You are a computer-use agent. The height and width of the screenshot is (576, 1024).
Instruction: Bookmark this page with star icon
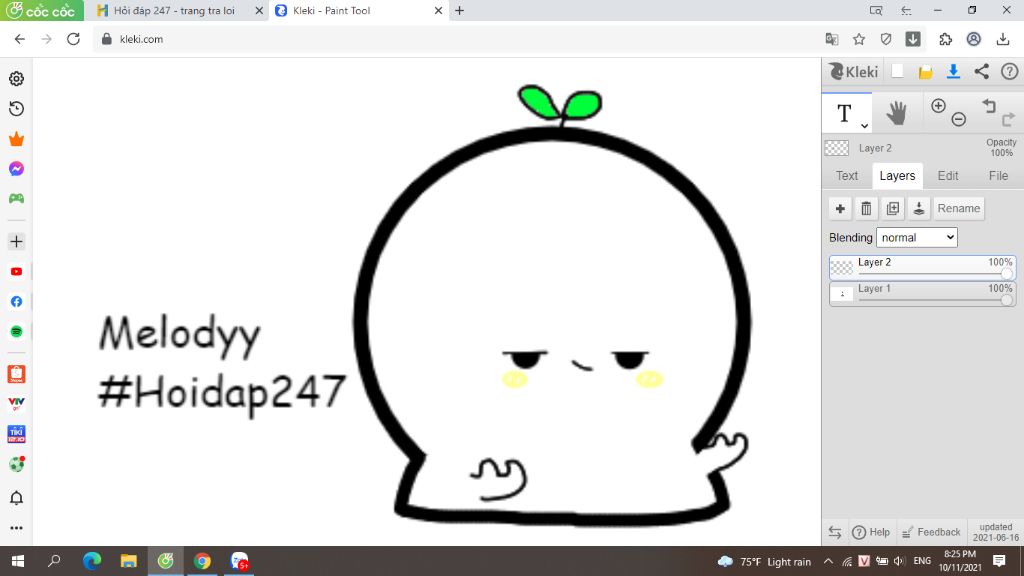pos(859,39)
